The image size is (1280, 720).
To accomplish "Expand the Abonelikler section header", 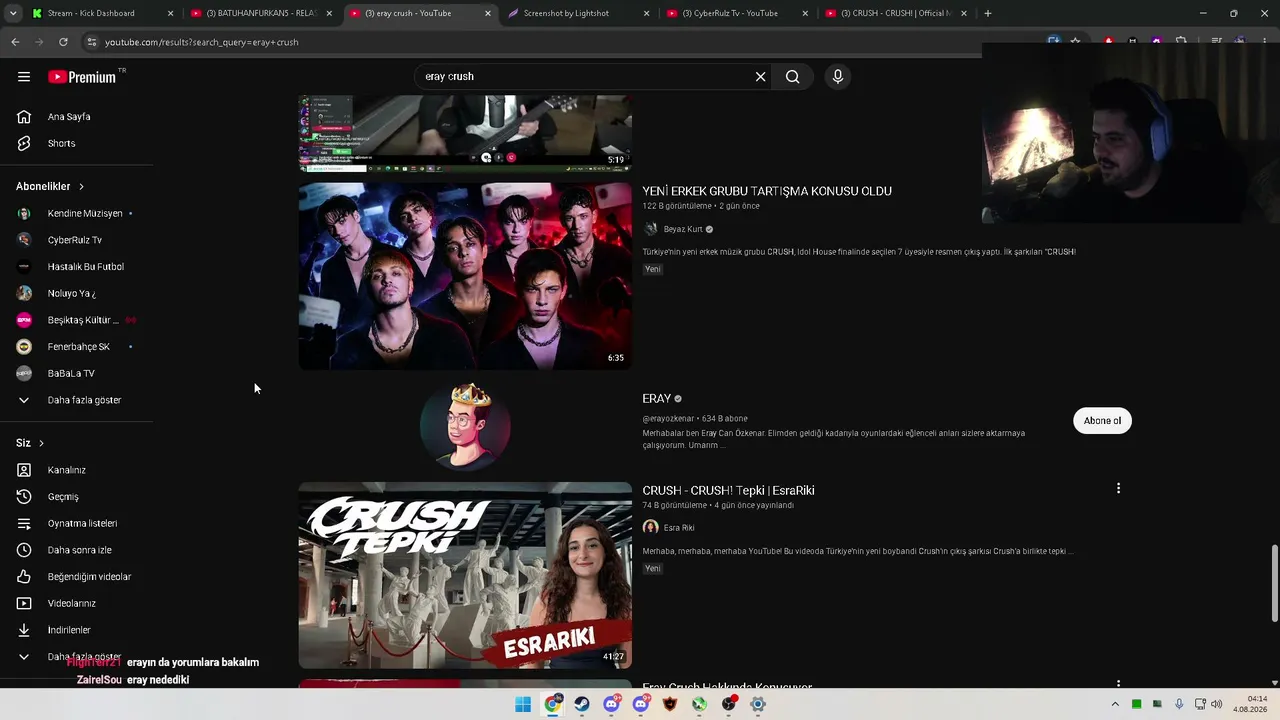I will click(x=50, y=187).
